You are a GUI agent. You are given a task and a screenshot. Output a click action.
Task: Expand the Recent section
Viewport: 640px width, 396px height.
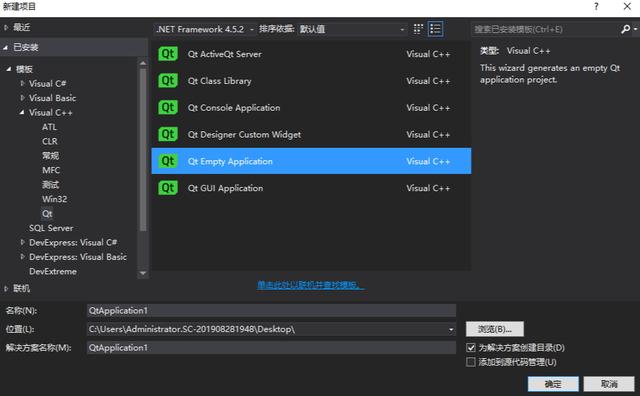click(6, 27)
